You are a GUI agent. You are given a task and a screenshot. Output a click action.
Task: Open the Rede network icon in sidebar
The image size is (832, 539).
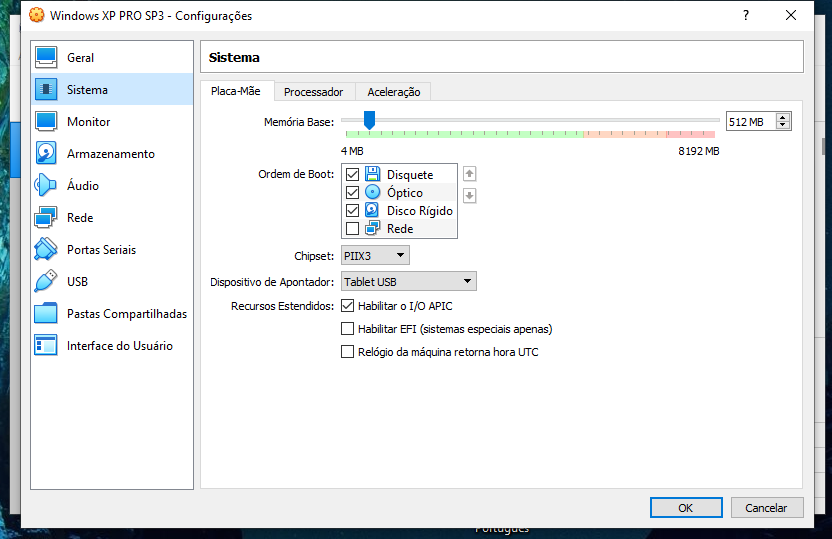46,218
